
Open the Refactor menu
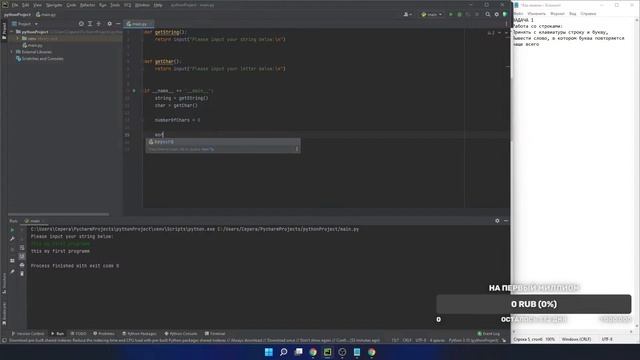pos(87,5)
